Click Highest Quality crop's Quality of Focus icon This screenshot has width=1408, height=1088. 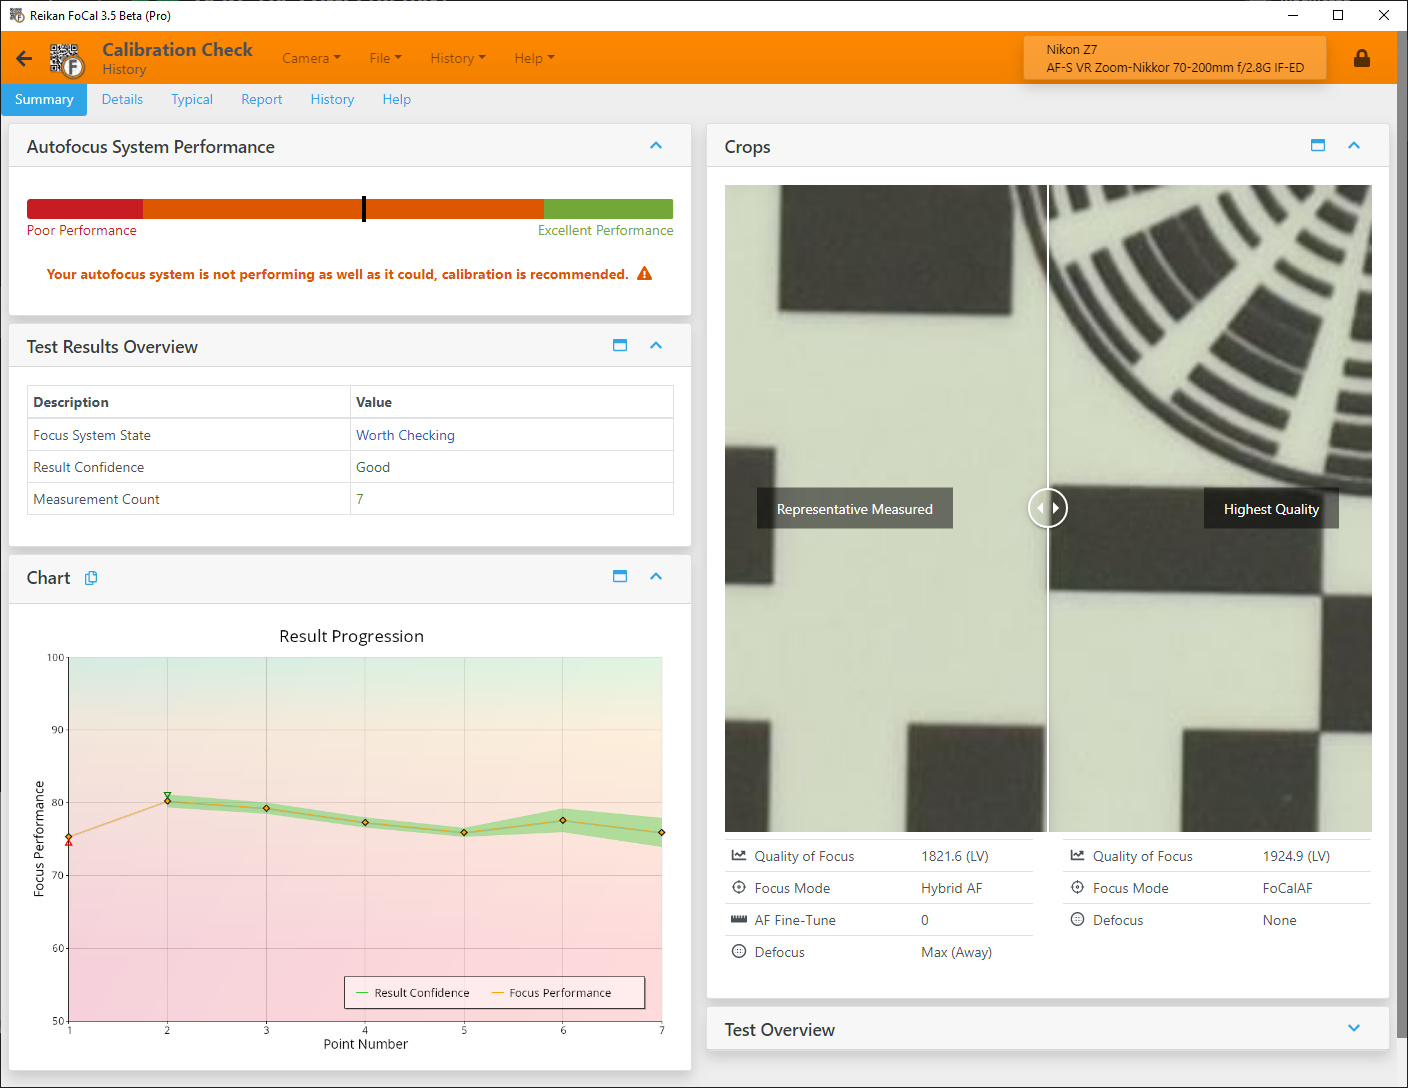click(1077, 856)
